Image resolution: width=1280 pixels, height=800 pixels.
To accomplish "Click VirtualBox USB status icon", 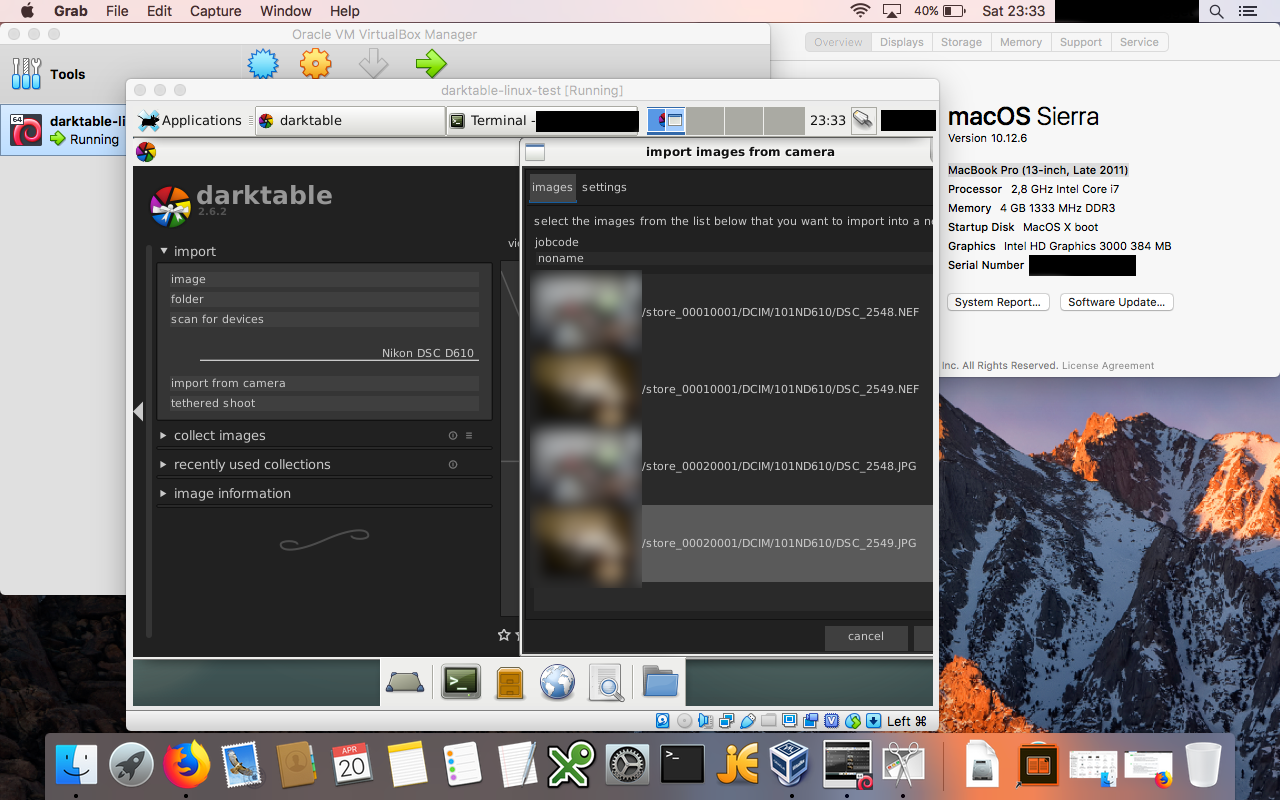I will click(x=748, y=721).
